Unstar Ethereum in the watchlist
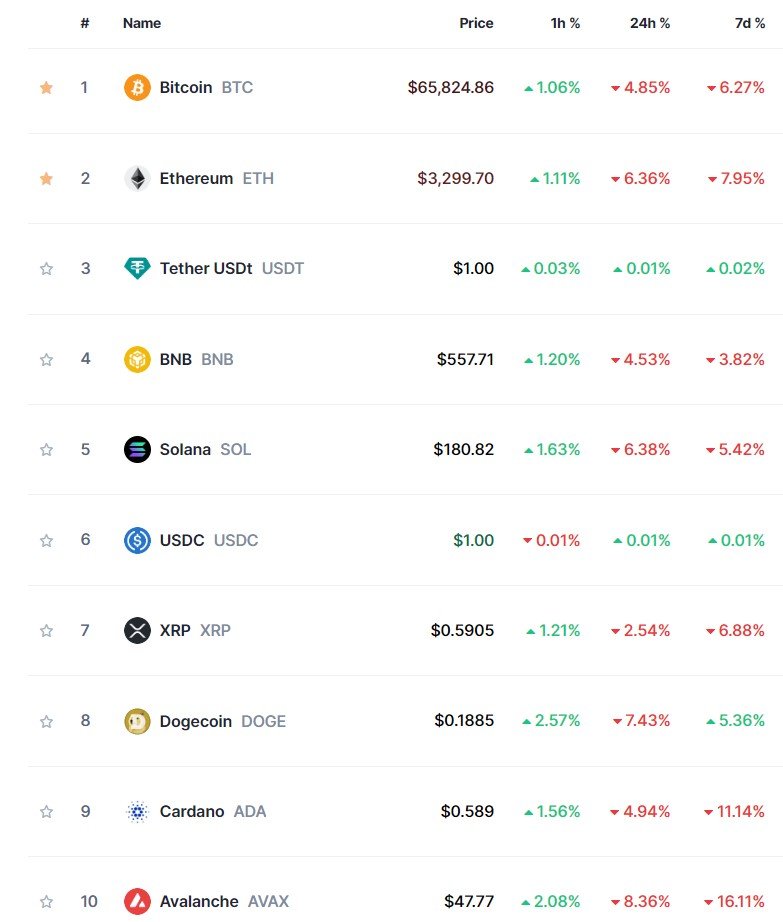Viewport: 783px width, 922px height. 46,178
